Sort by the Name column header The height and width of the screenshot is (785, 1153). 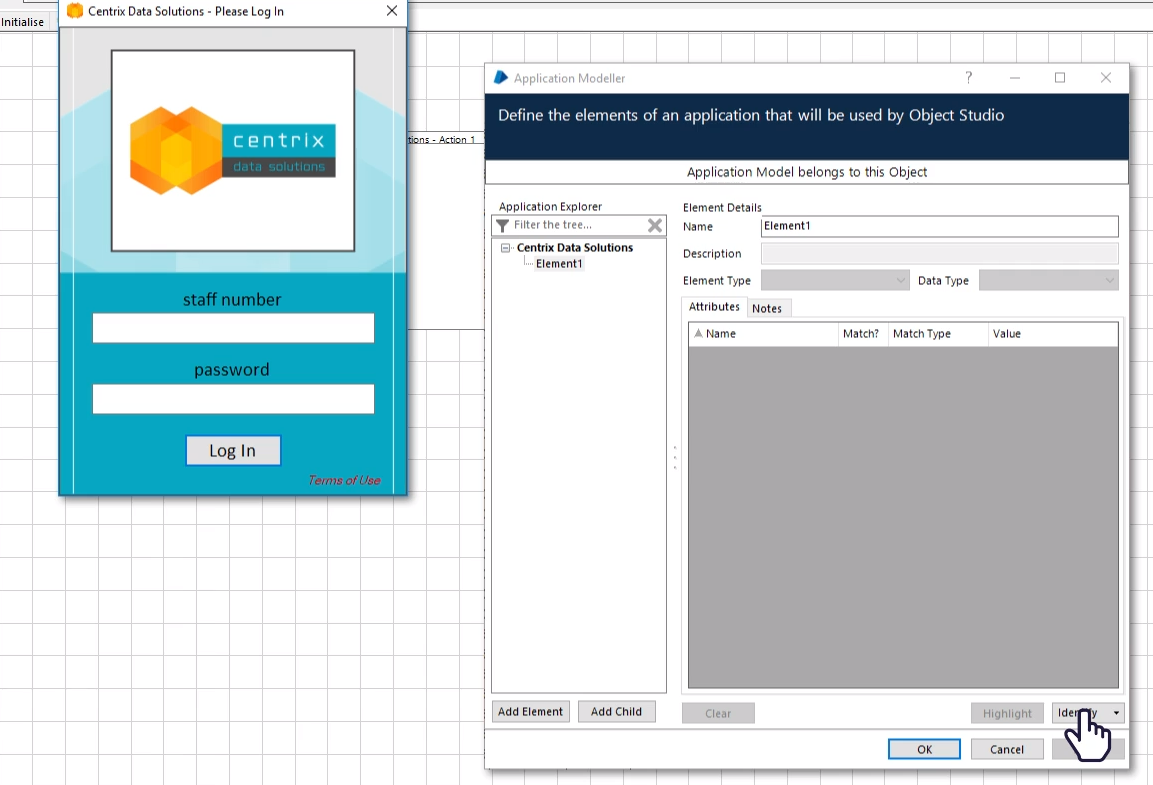[x=763, y=334]
